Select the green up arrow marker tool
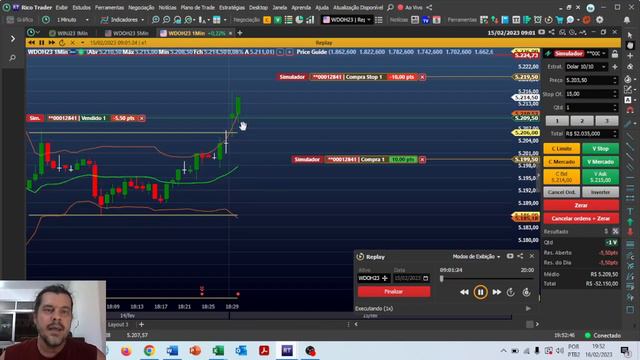 [630, 222]
